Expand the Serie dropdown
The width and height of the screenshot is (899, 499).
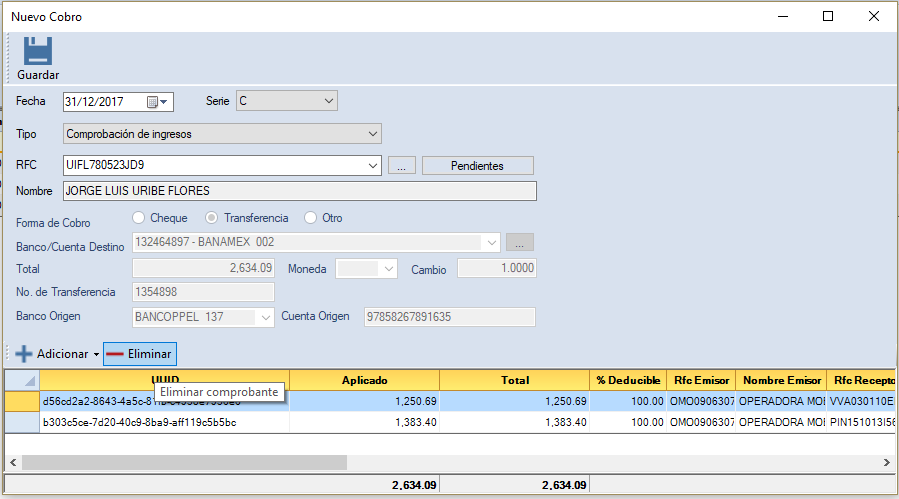[x=329, y=101]
